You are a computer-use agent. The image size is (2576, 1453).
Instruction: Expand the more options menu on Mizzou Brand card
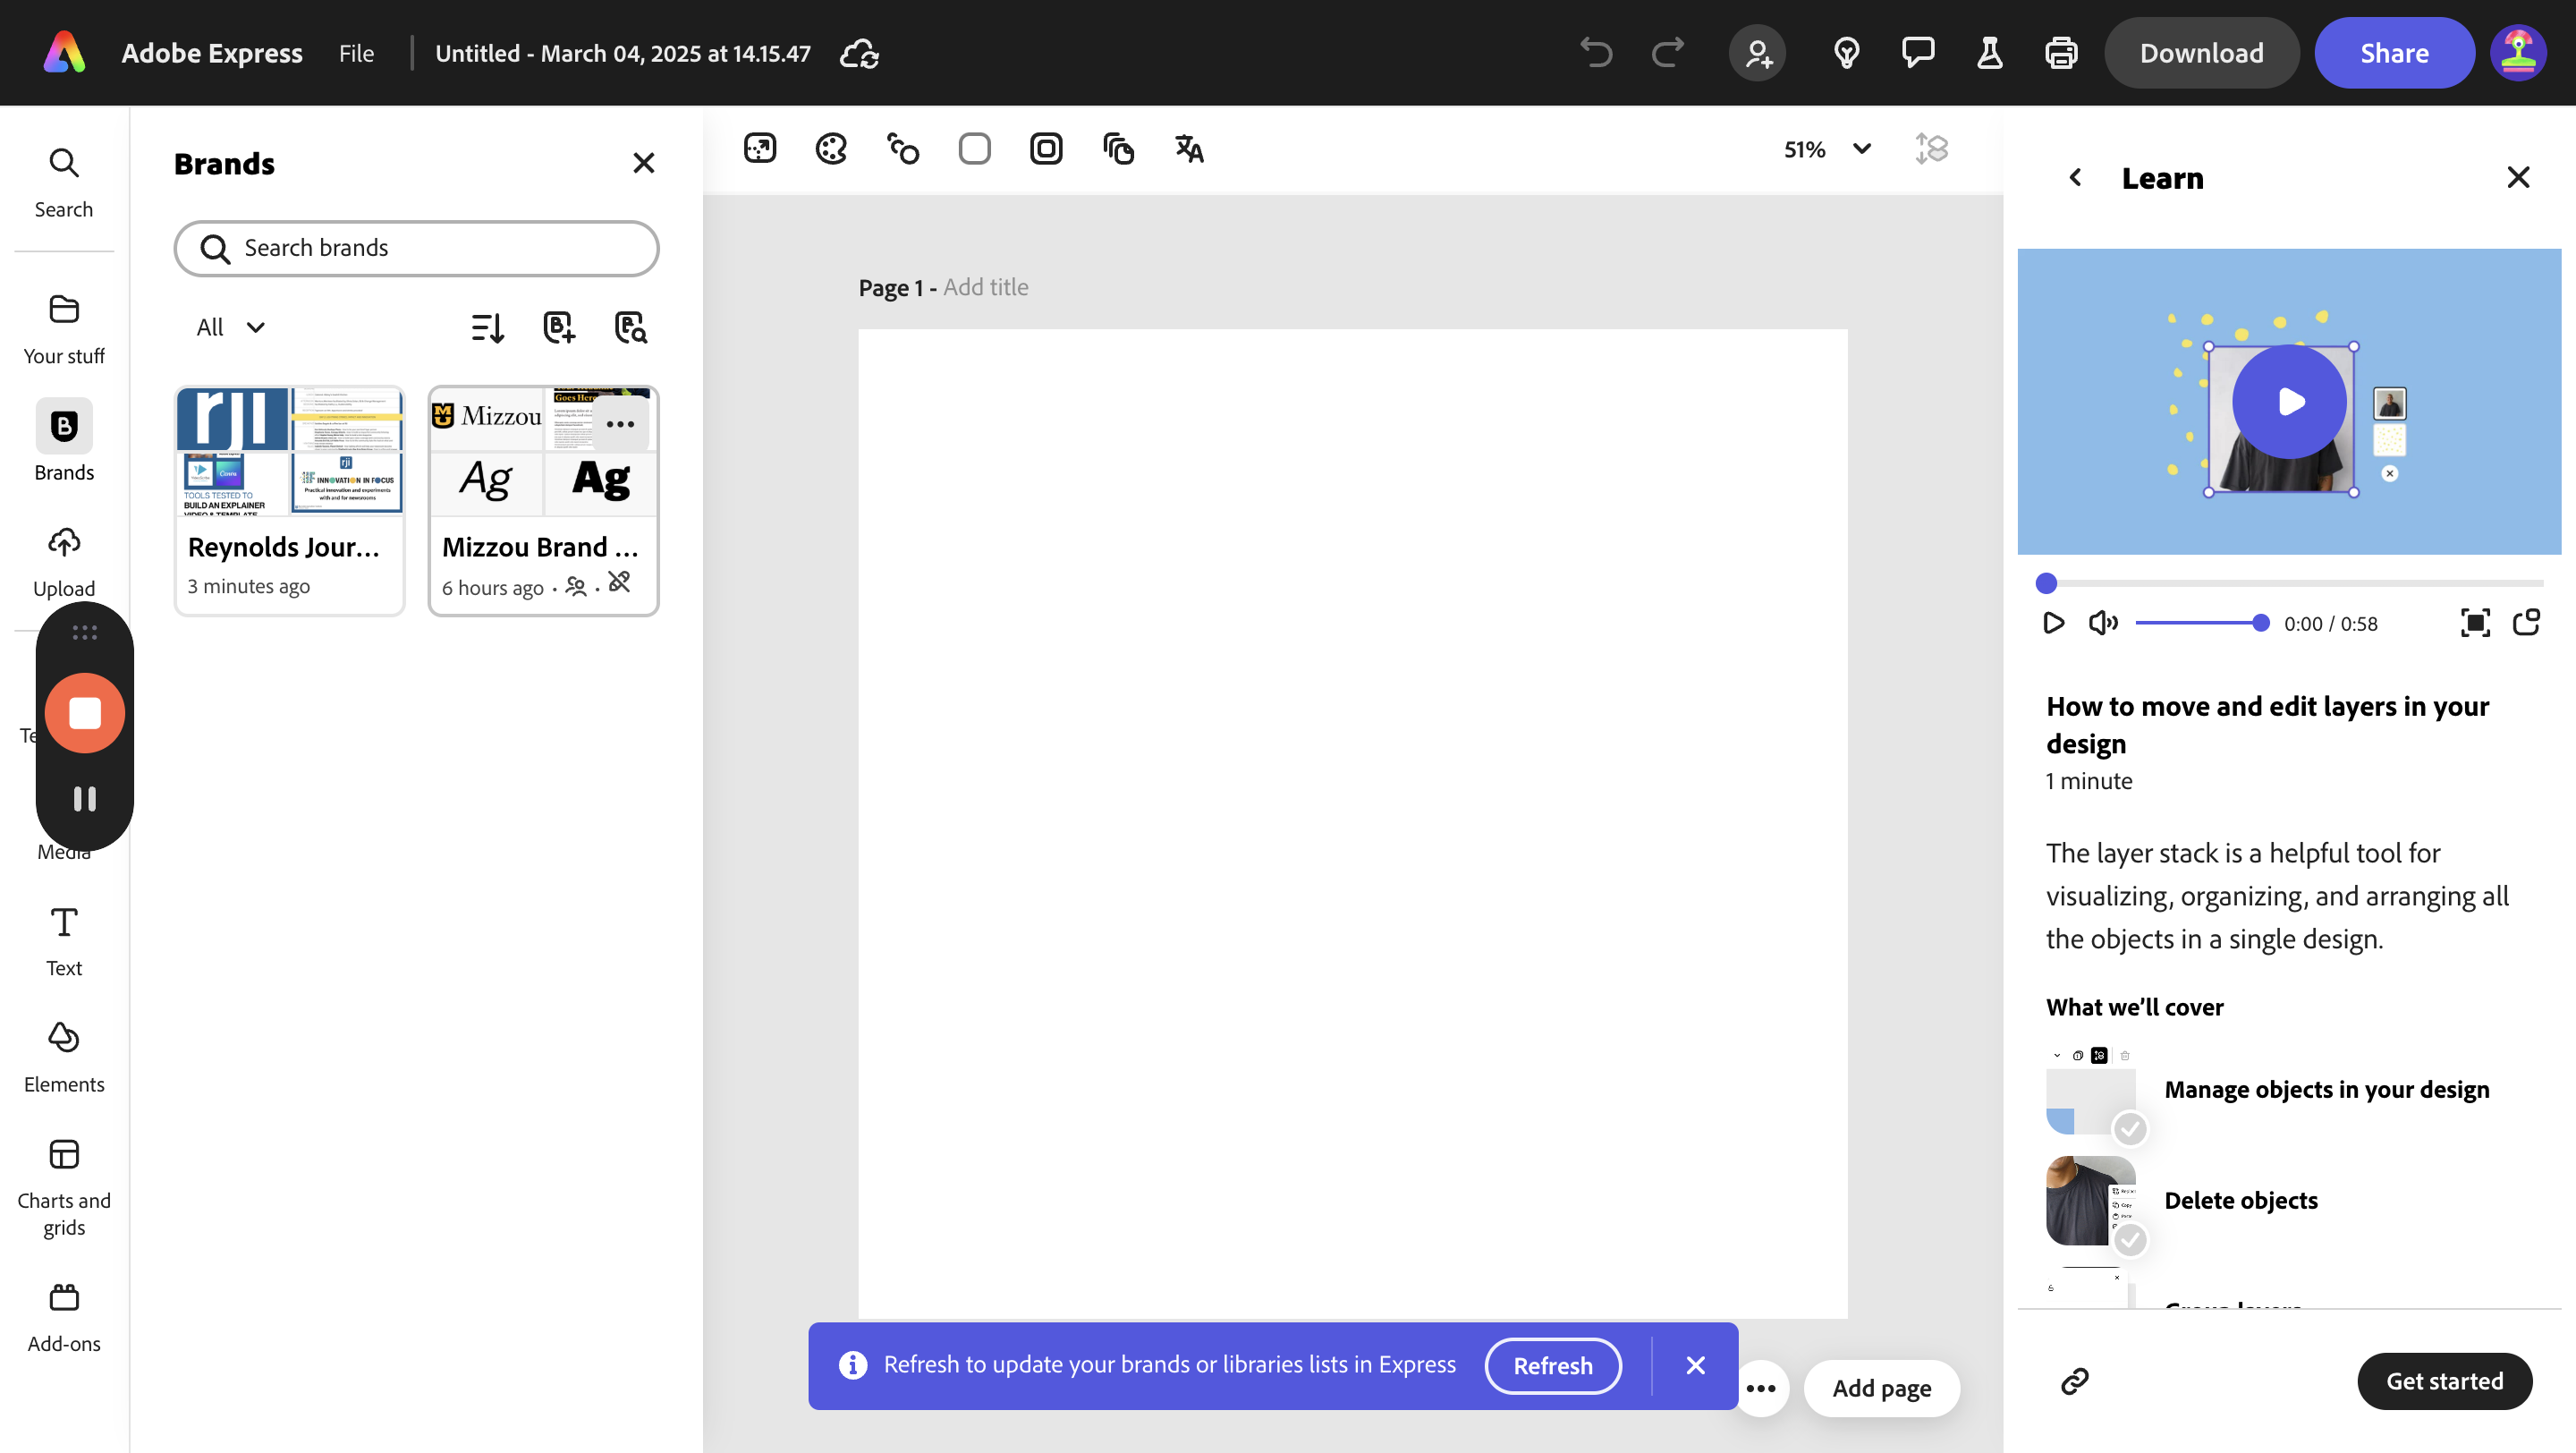(x=621, y=423)
